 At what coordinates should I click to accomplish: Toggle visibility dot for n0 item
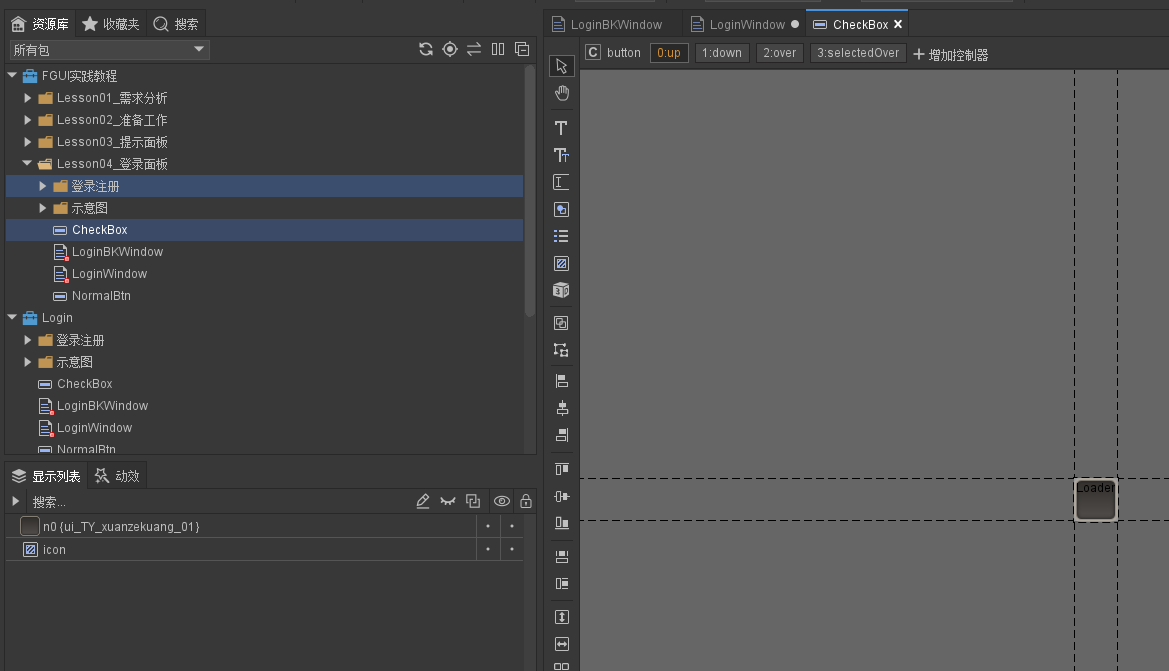click(x=487, y=526)
